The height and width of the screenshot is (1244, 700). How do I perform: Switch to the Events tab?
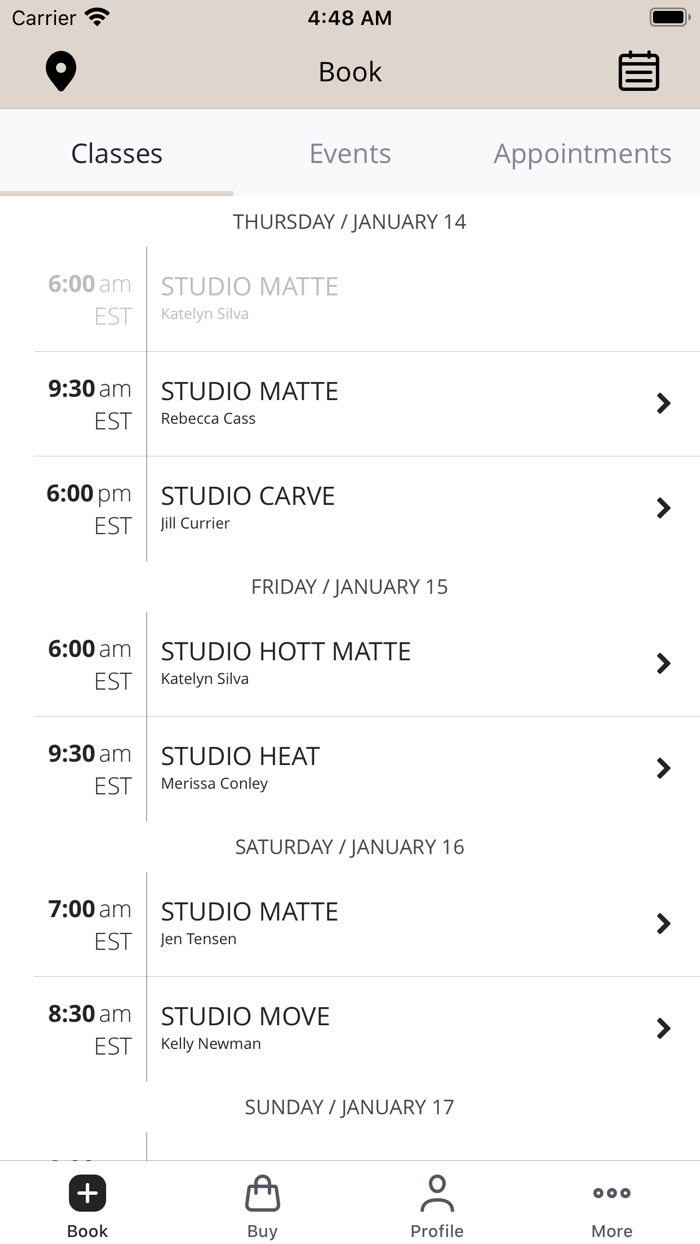point(350,153)
